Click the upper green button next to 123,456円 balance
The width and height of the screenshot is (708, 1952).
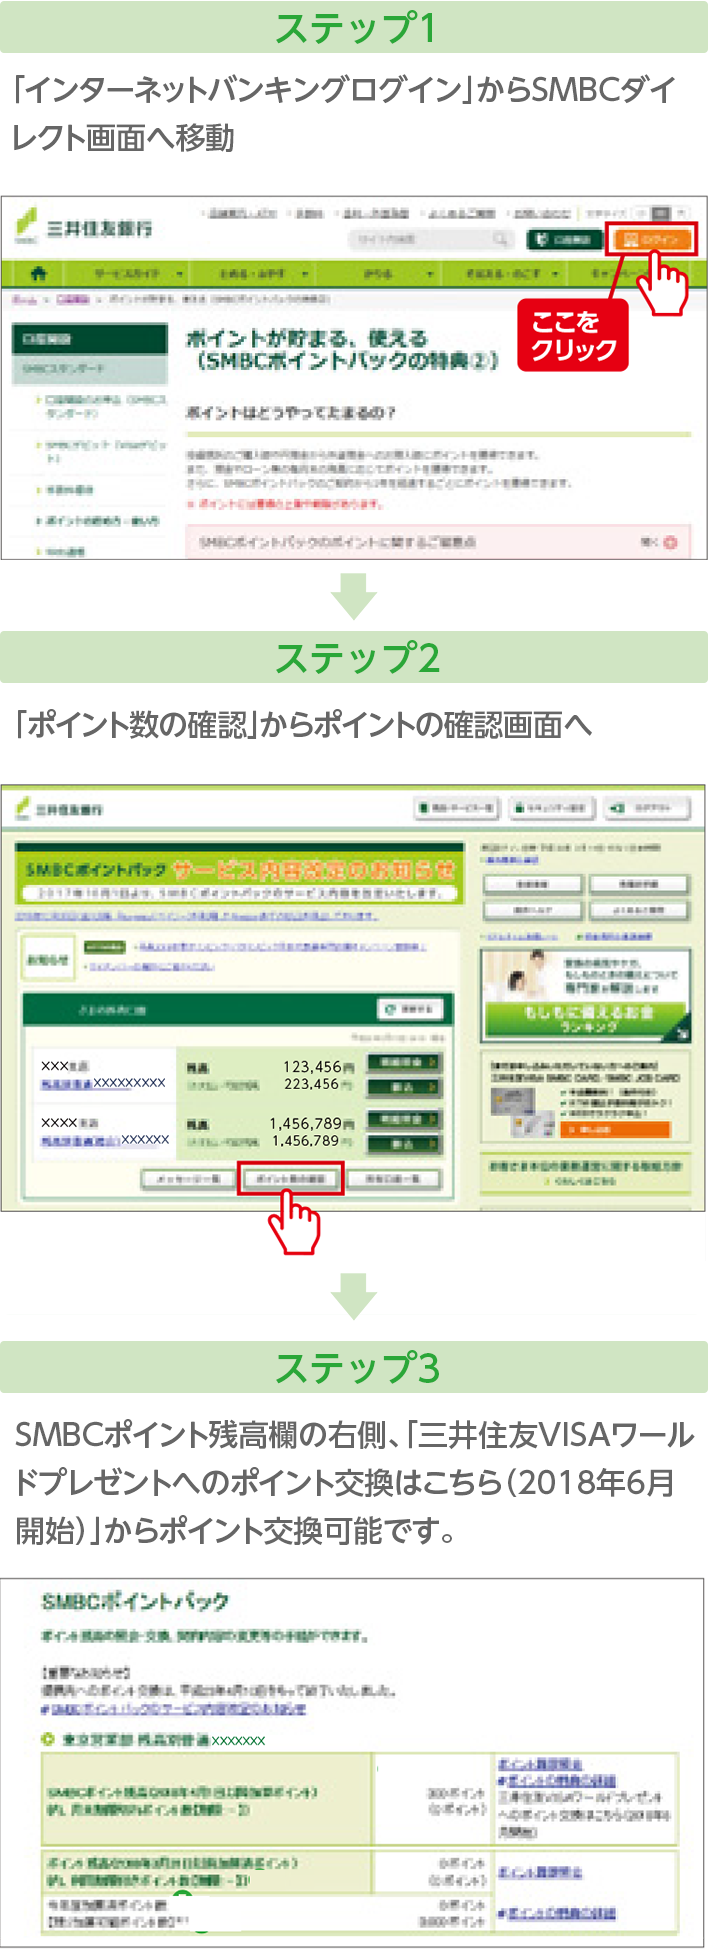click(403, 1062)
